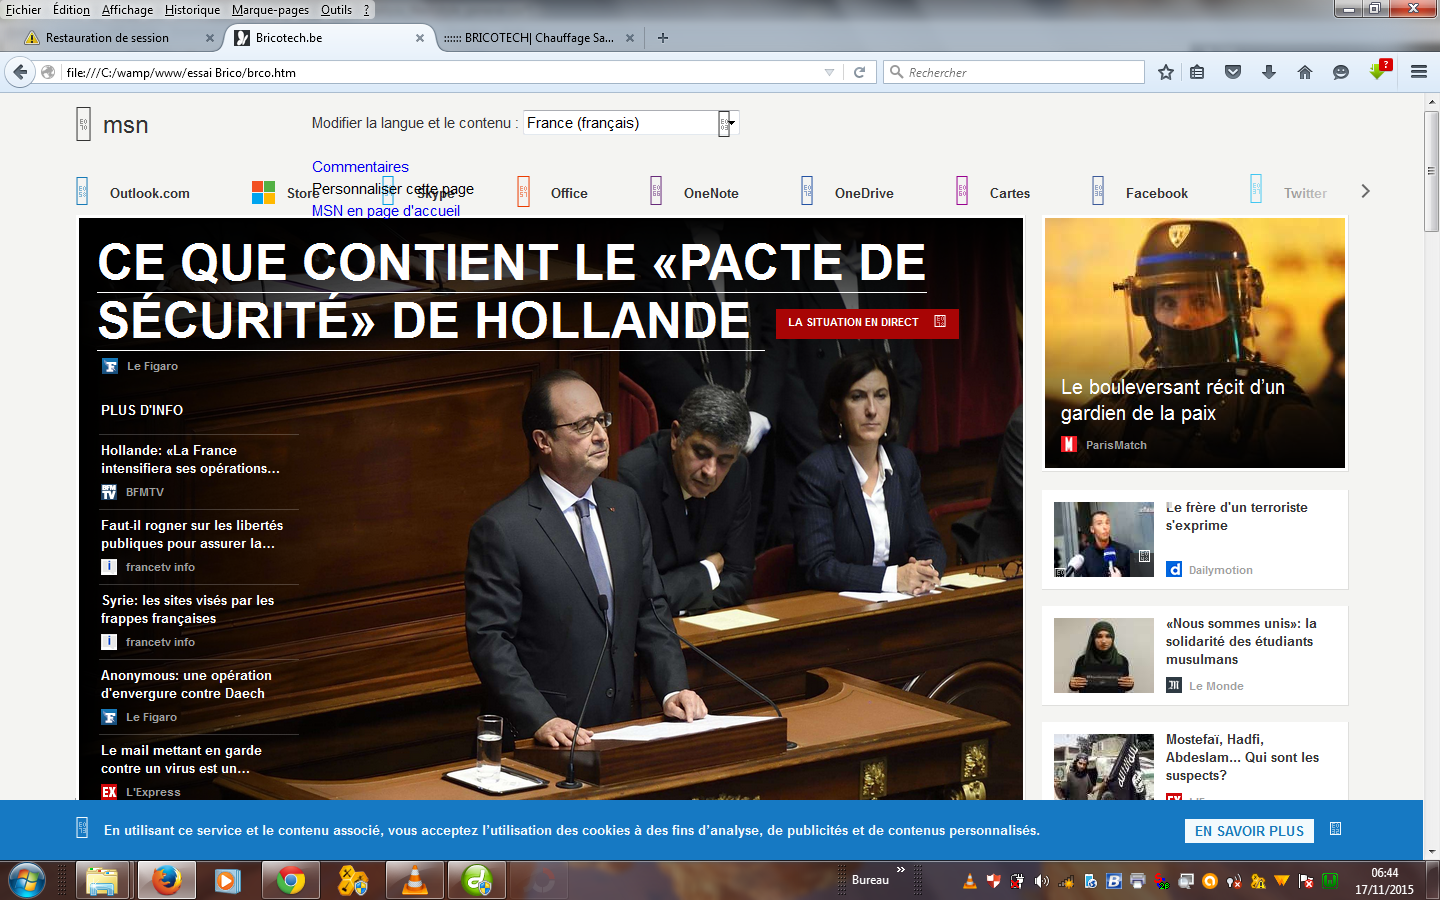Viewport: 1440px width, 900px height.
Task: Click the MSN en page d'accueil link
Action: (386, 211)
